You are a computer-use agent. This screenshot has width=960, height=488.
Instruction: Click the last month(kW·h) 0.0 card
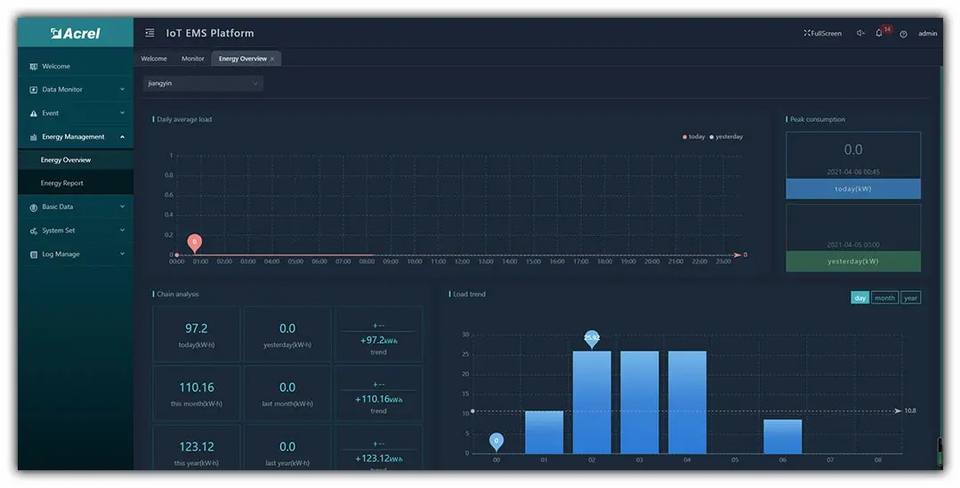pos(287,393)
